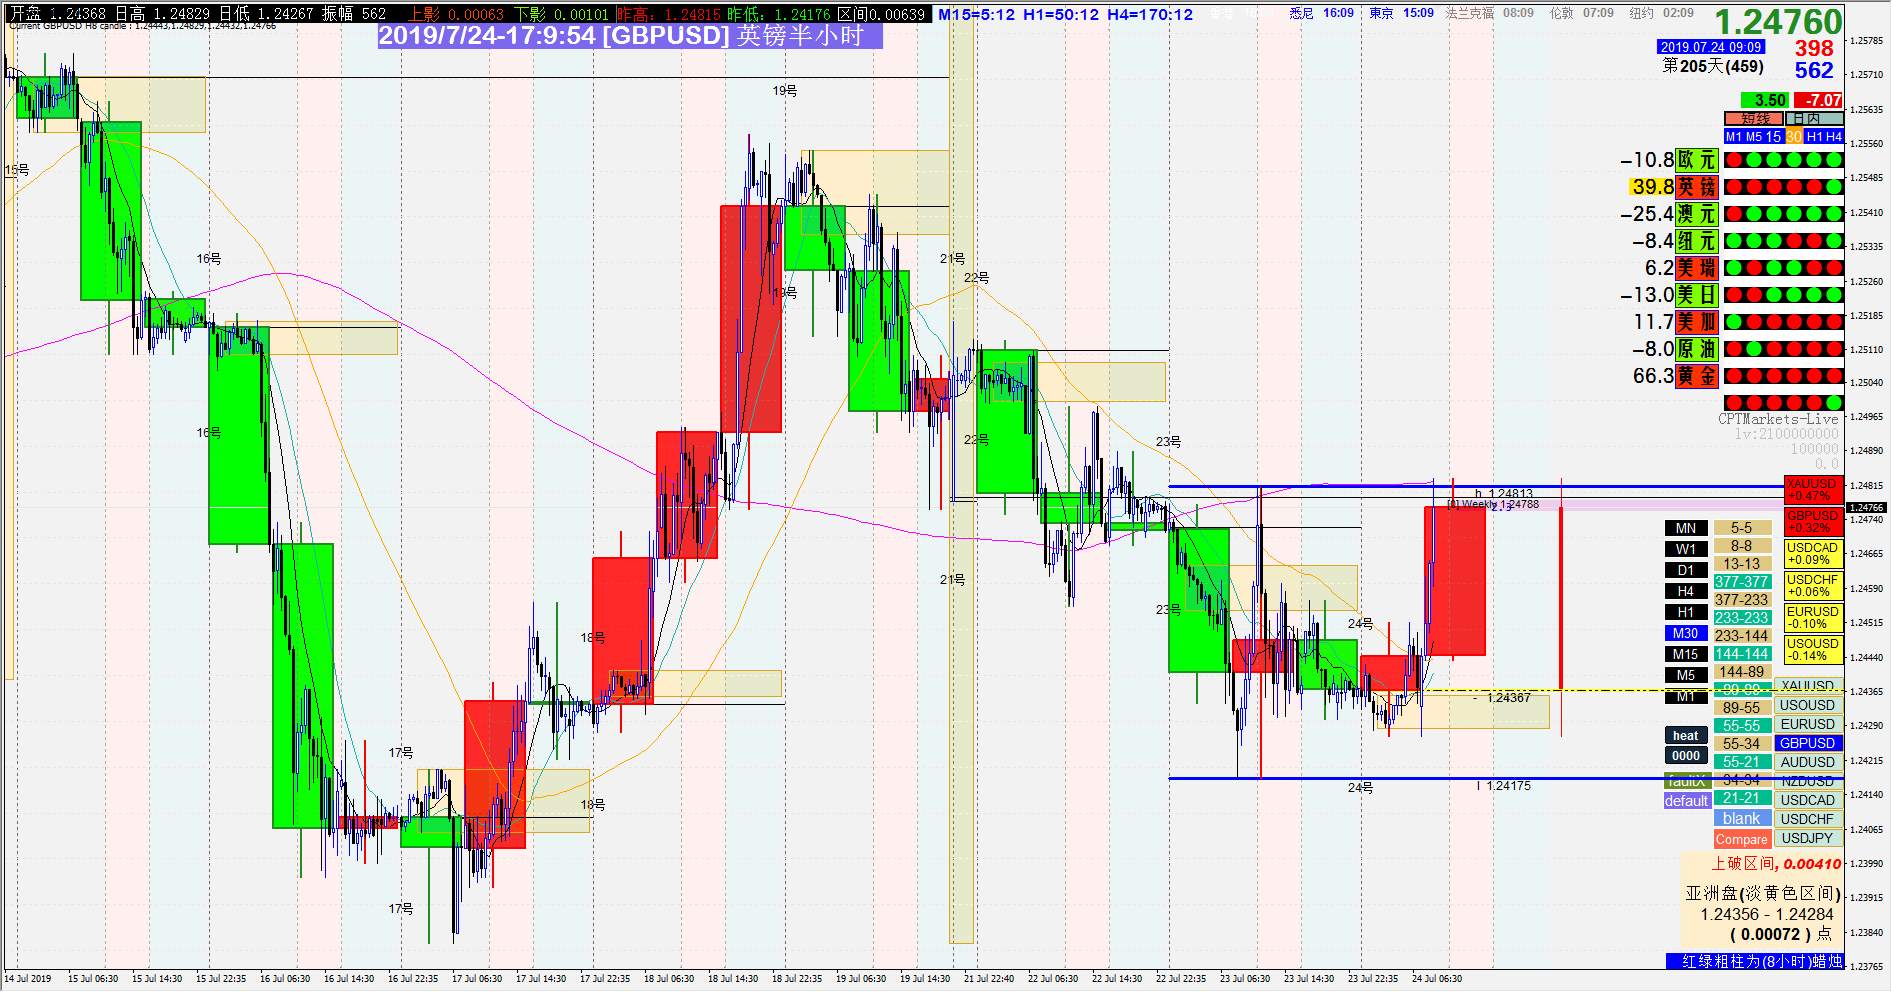Click the green 3.50 value box

tap(1765, 100)
